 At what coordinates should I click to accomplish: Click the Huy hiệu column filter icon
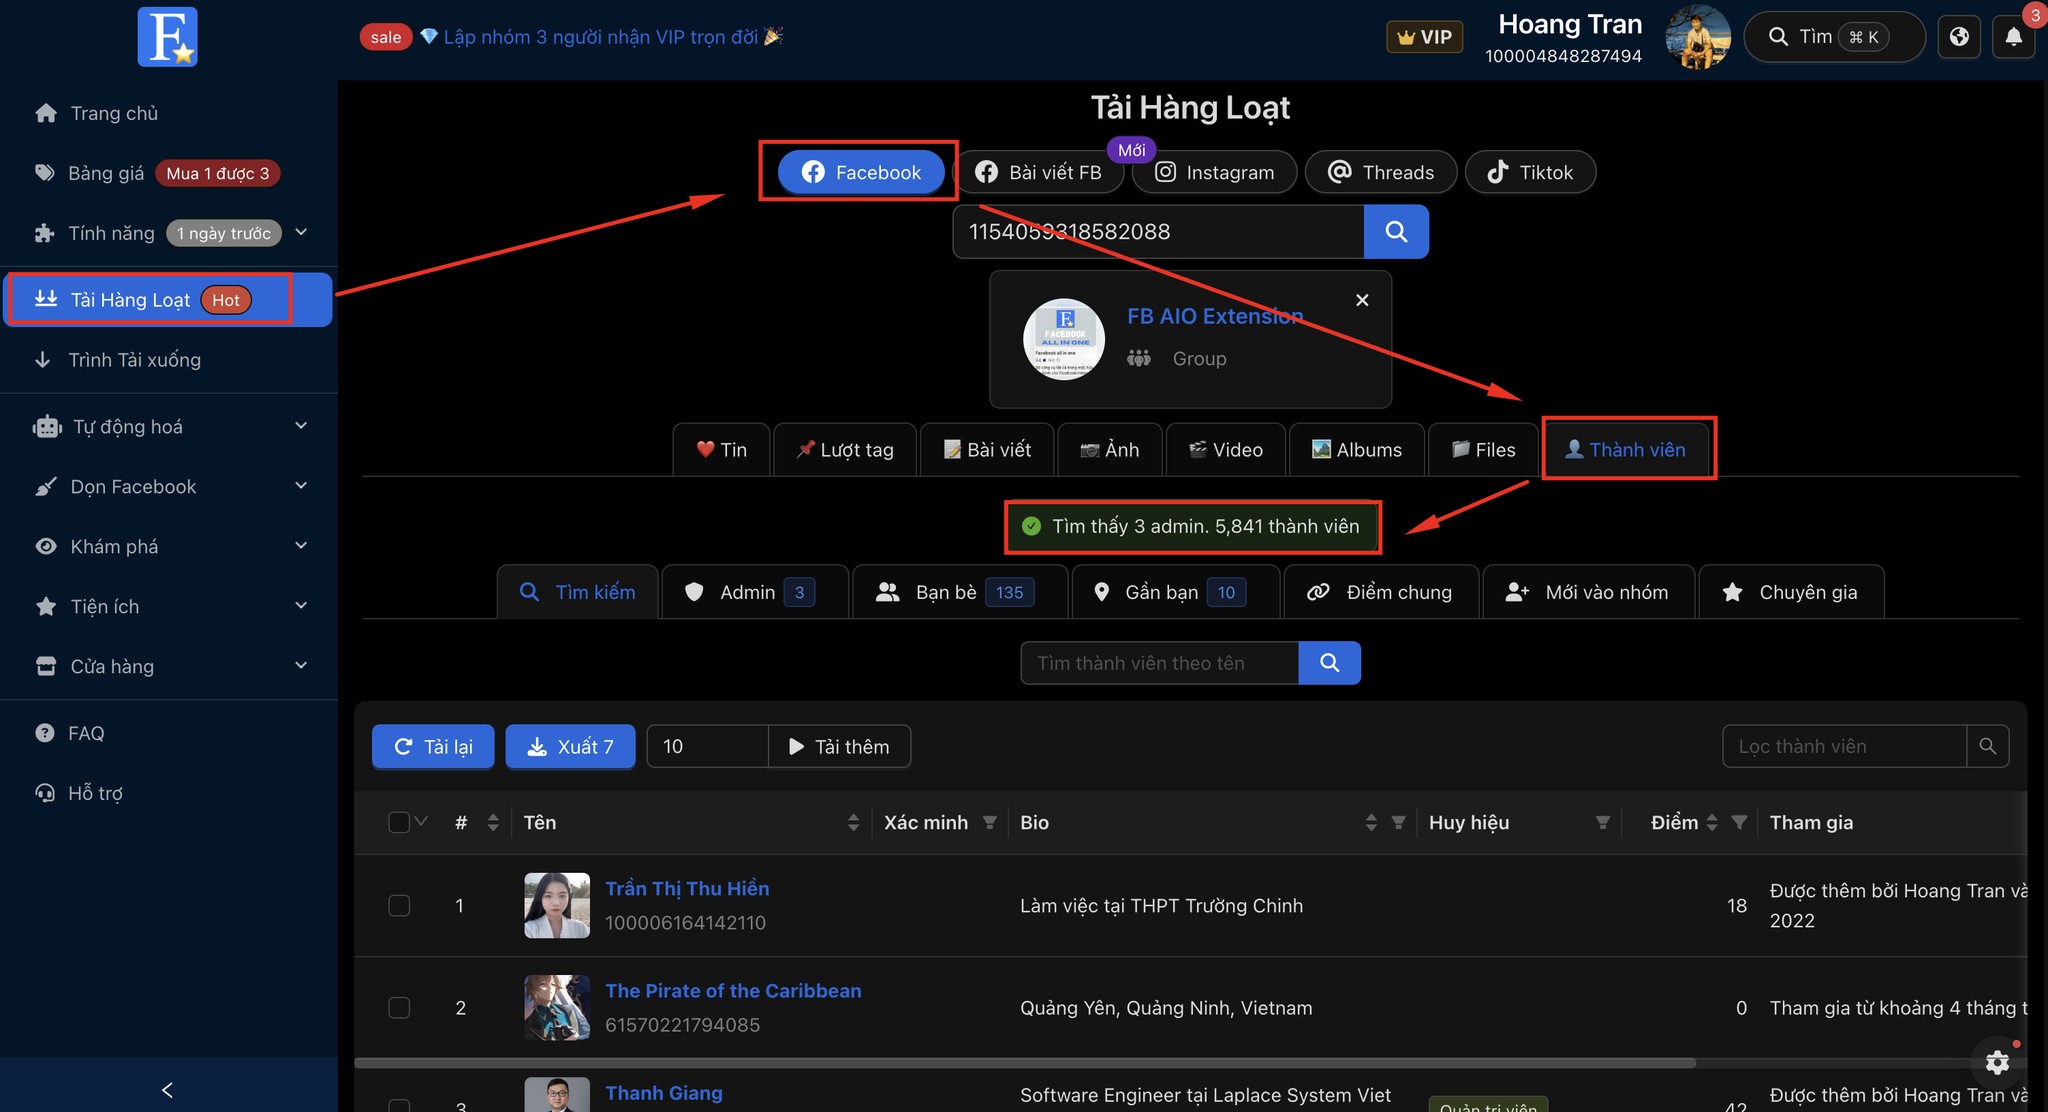click(1602, 822)
